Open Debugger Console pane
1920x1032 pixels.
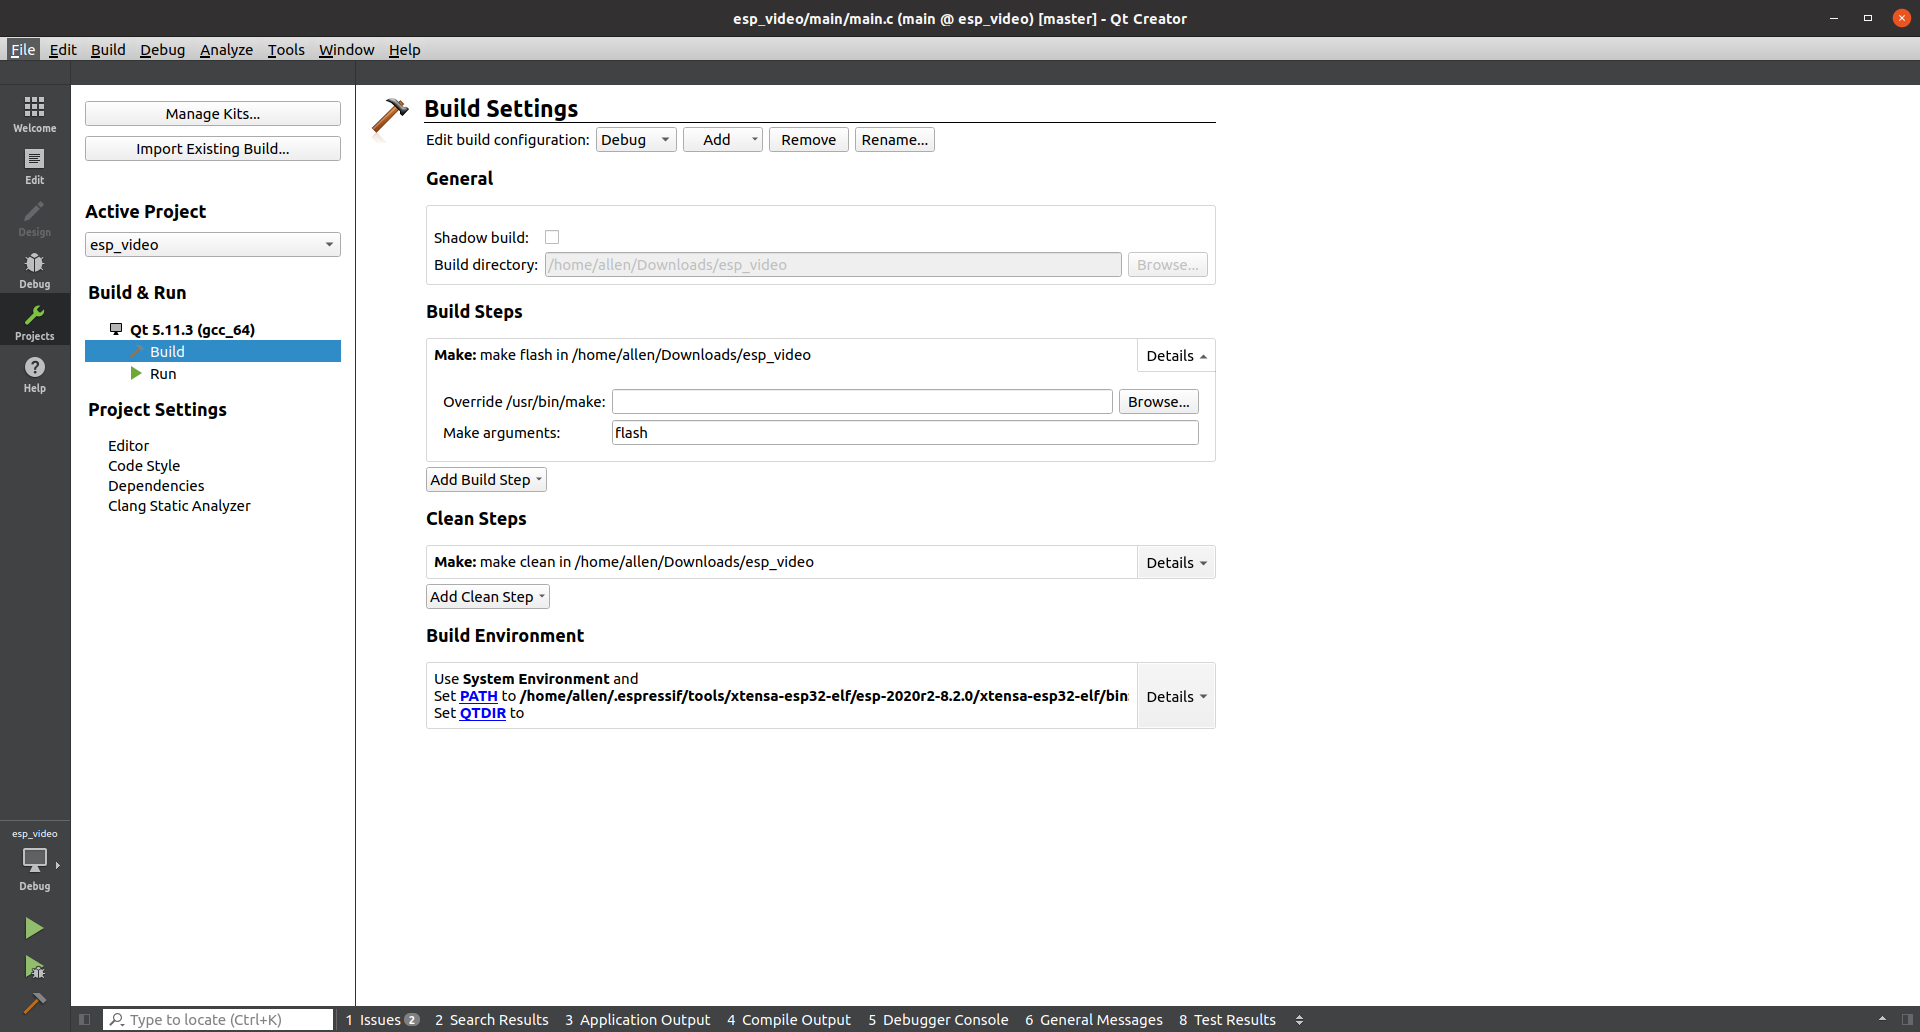(938, 1019)
